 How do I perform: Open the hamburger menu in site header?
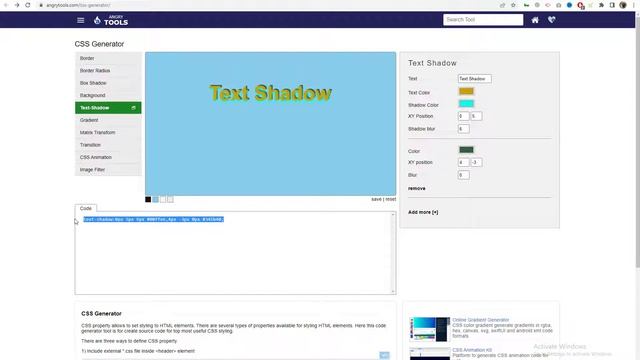80,20
